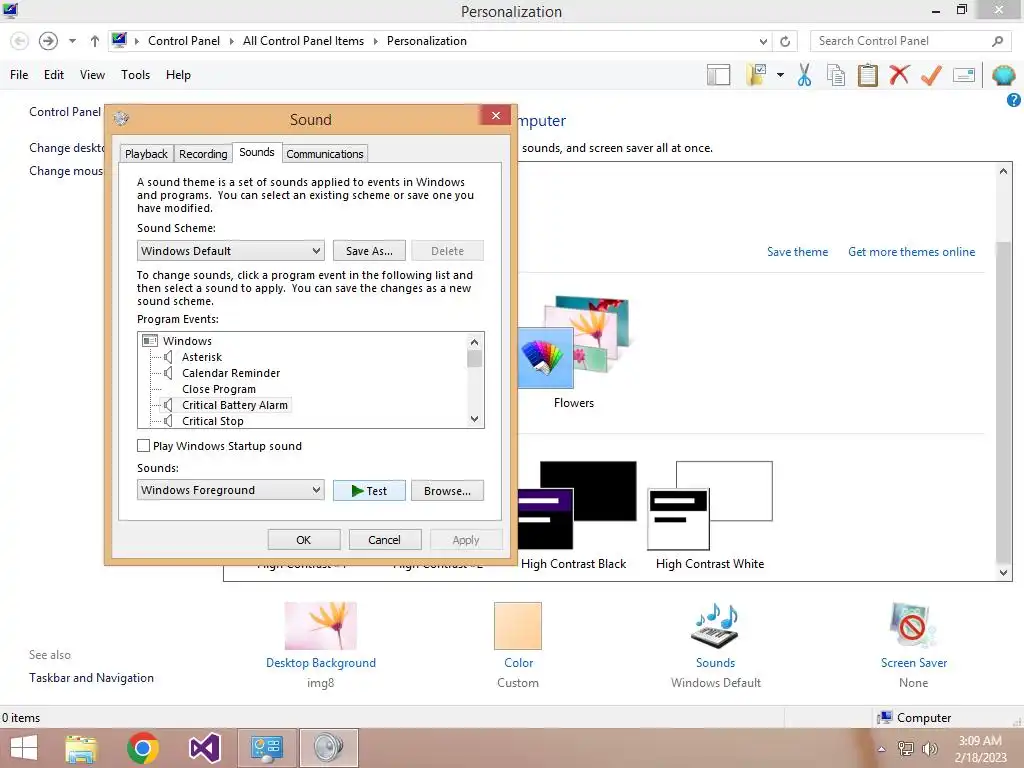Click Get more themes online link
Viewport: 1024px width, 768px height.
coord(911,252)
